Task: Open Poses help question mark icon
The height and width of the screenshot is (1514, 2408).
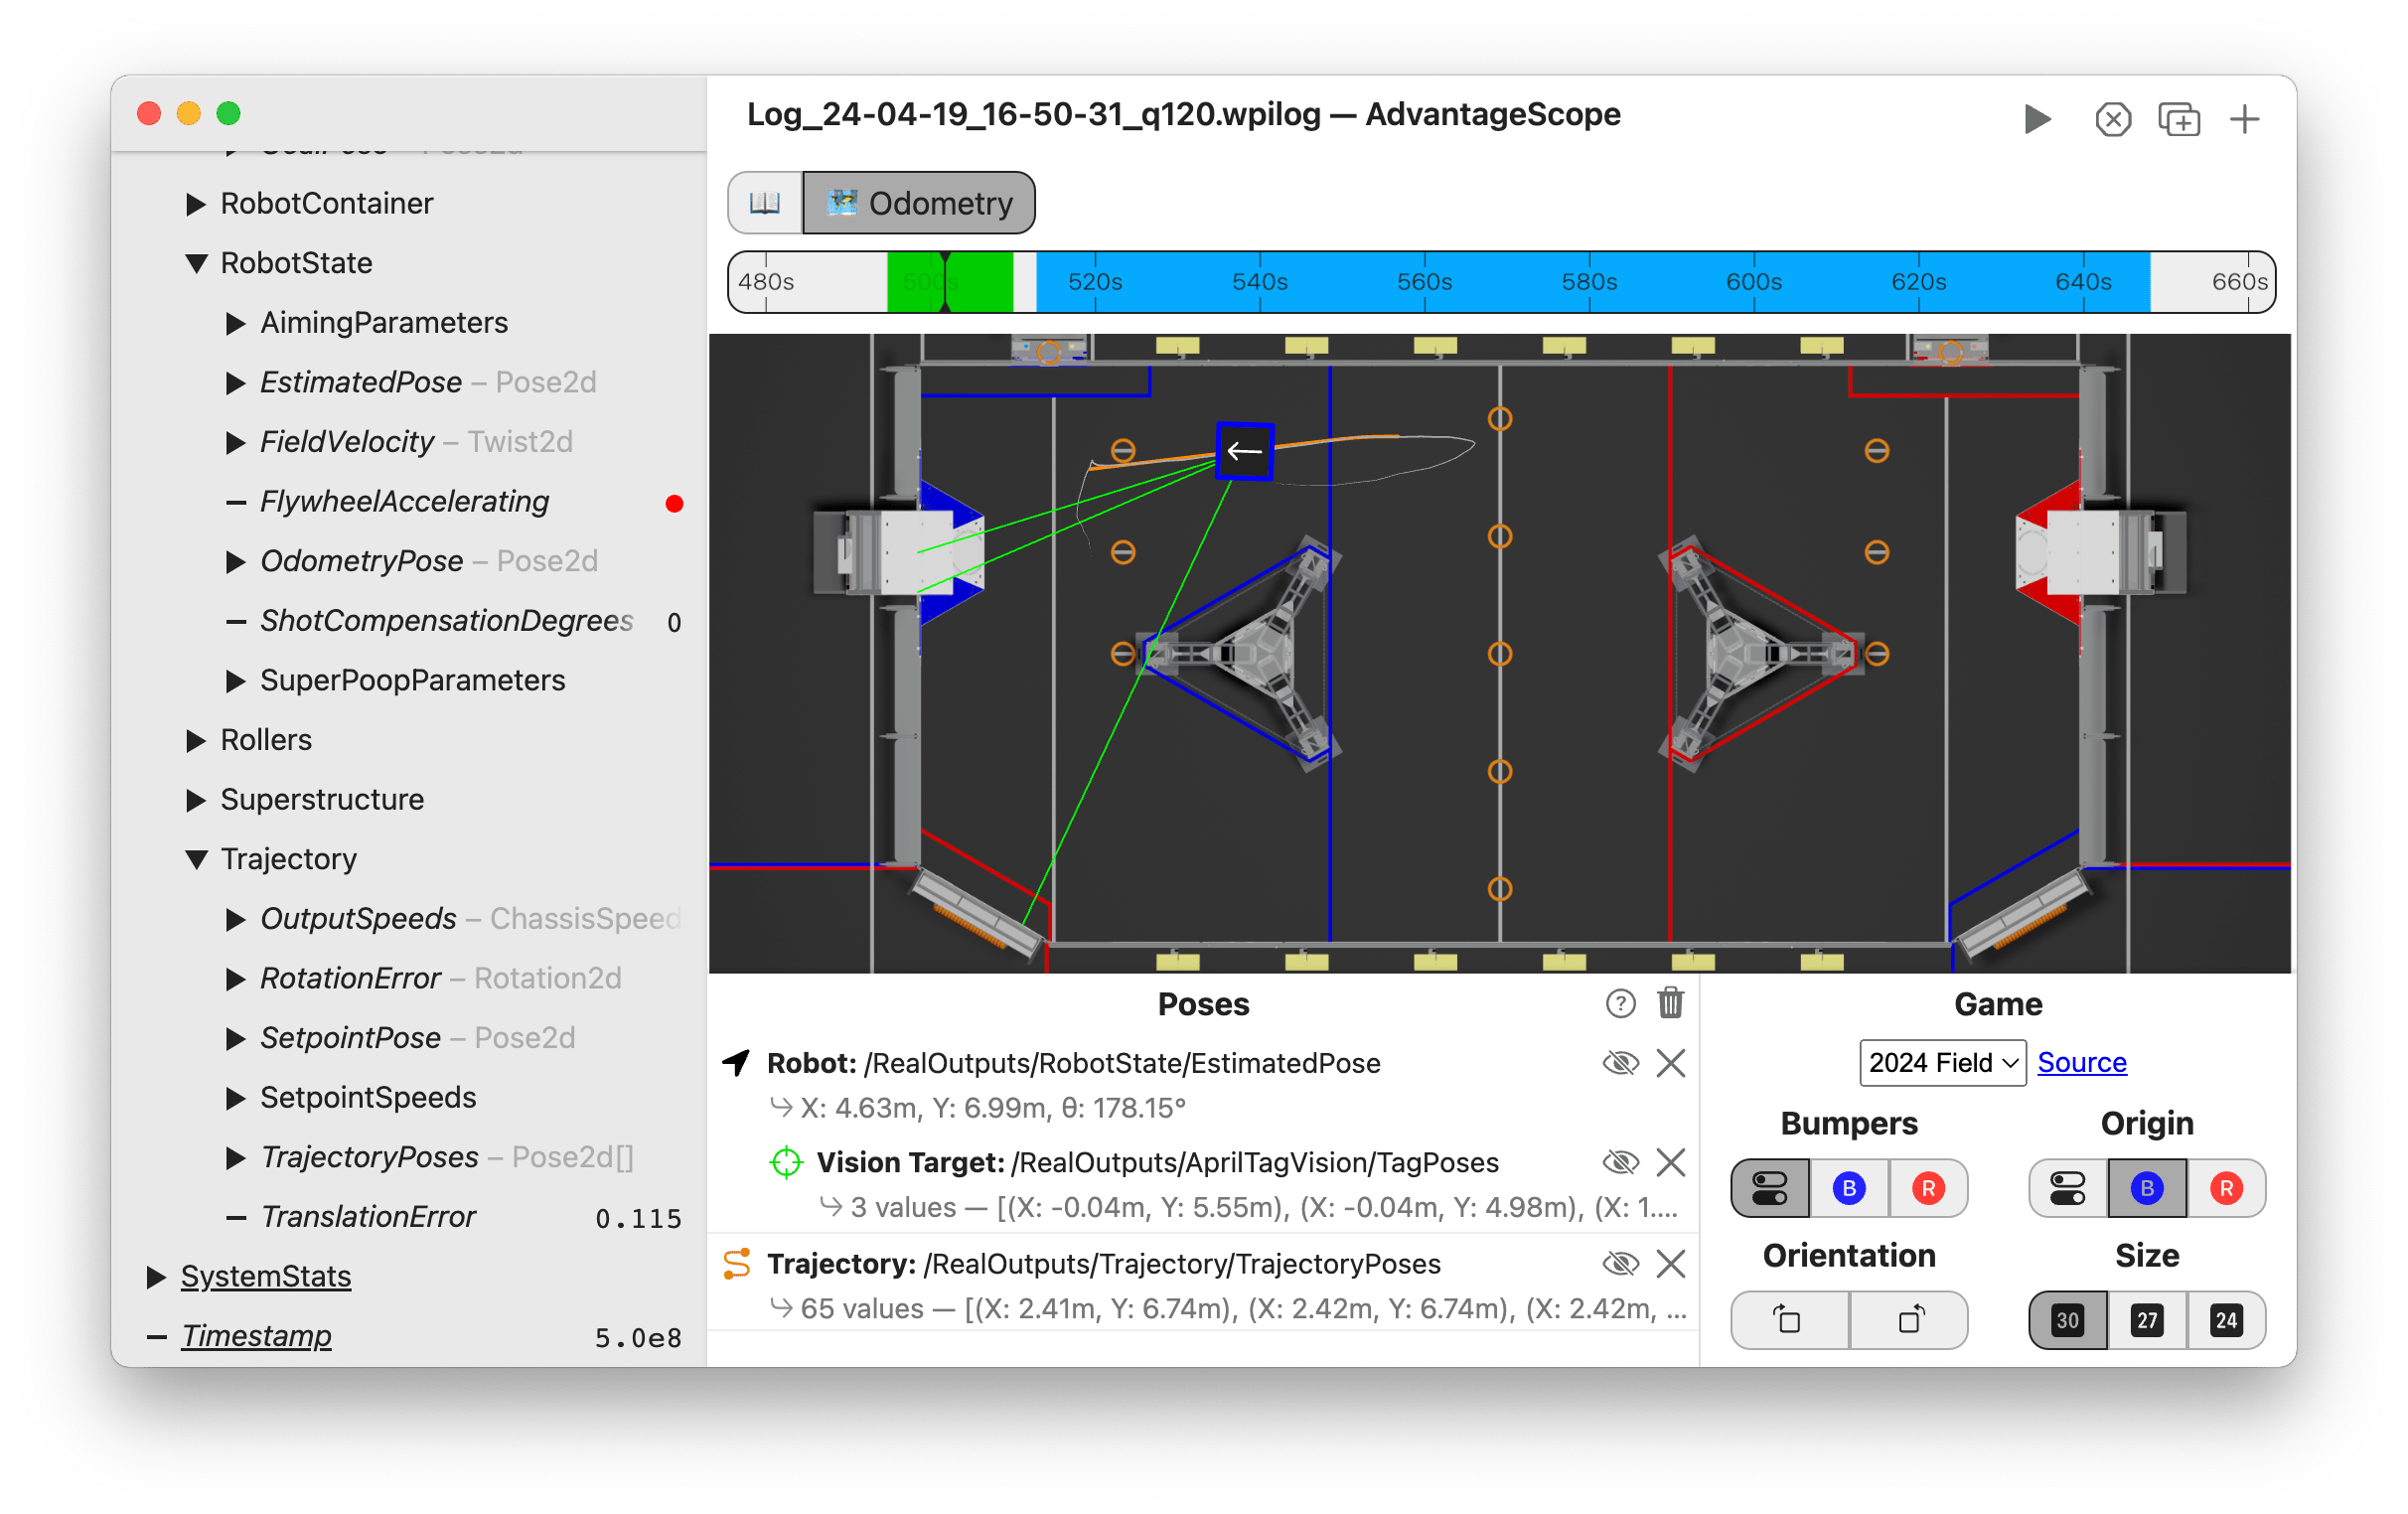Action: coord(1620,1004)
